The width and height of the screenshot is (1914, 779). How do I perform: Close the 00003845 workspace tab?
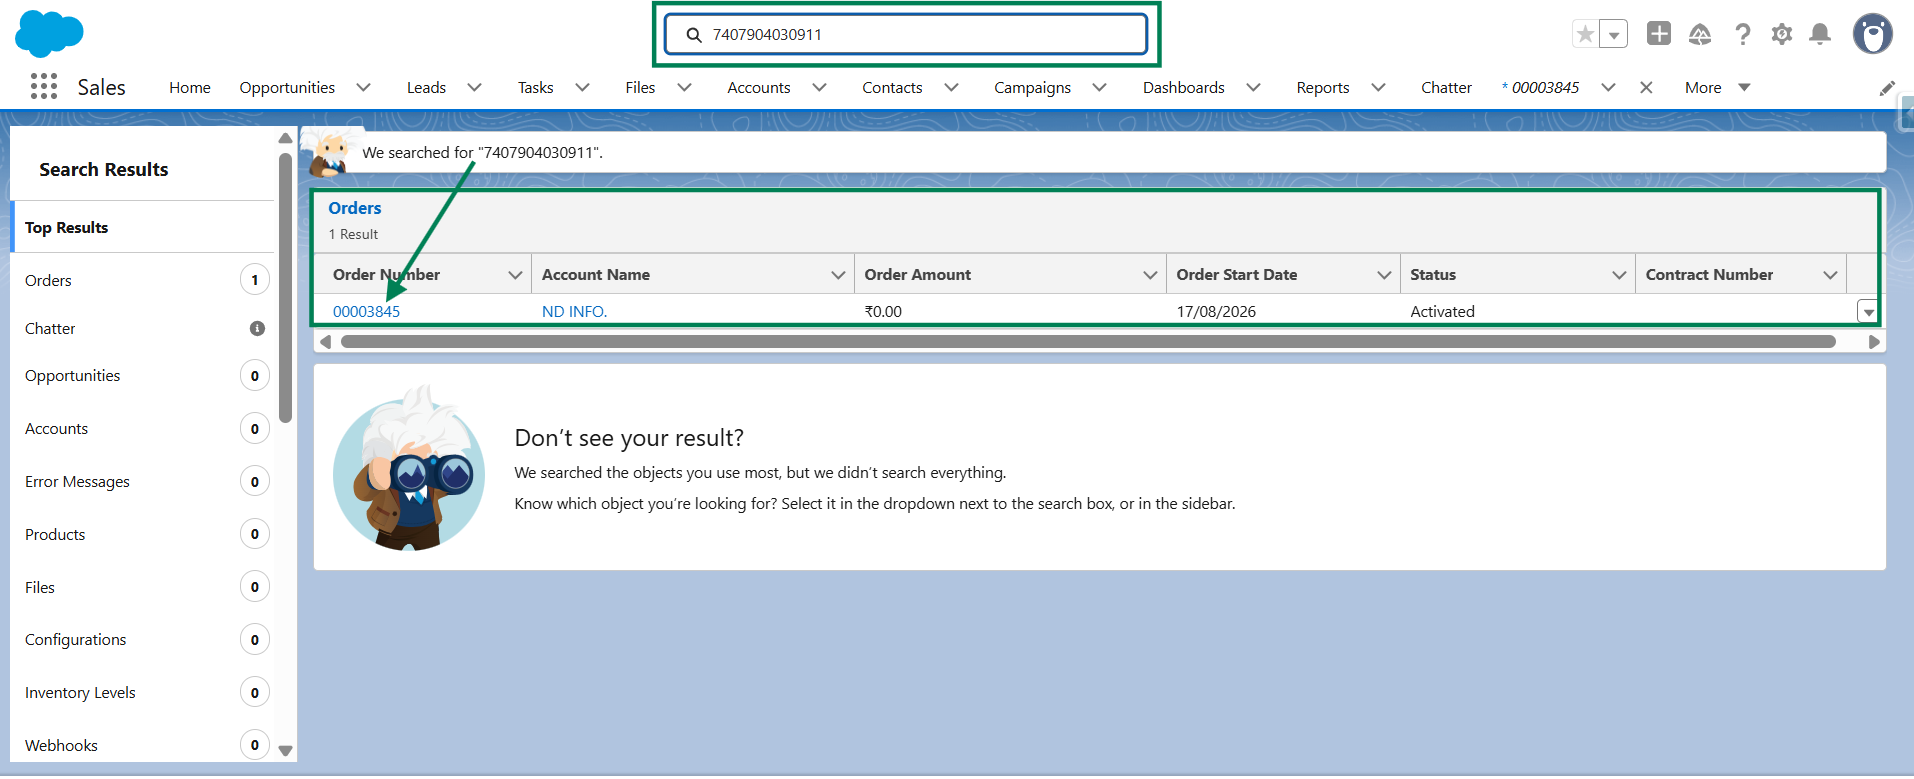1646,87
